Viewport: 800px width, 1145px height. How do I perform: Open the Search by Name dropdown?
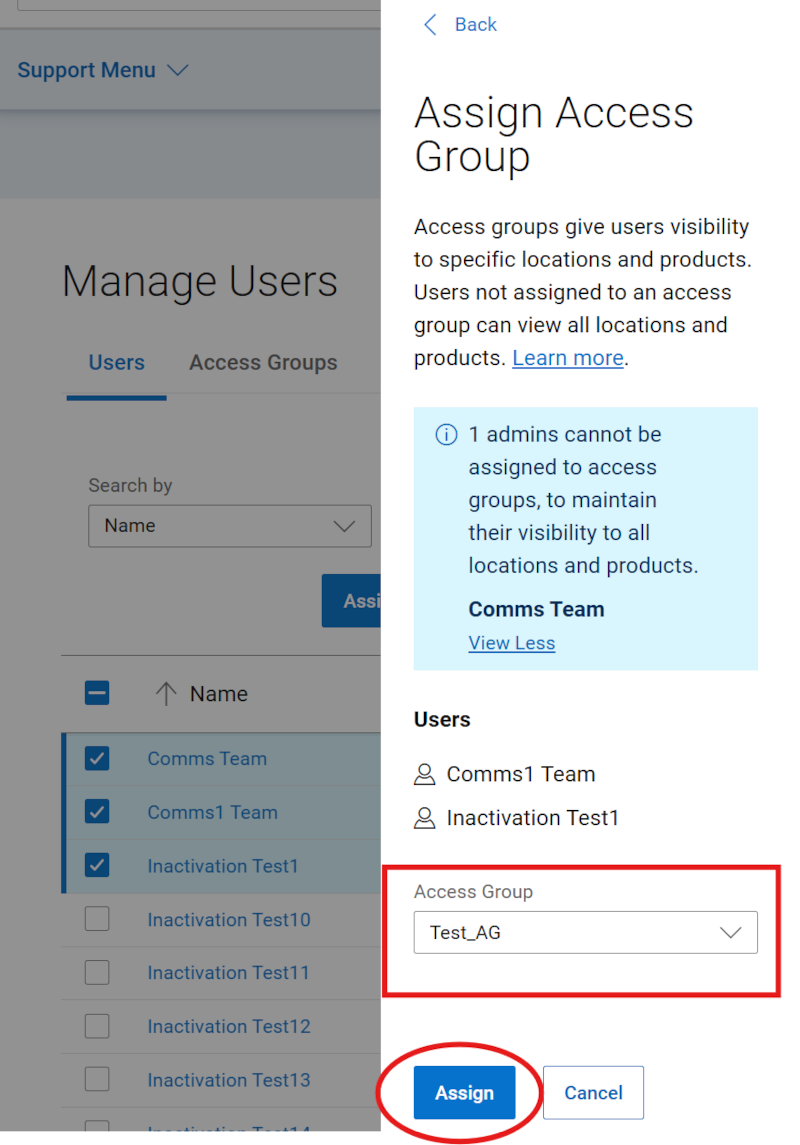[229, 526]
